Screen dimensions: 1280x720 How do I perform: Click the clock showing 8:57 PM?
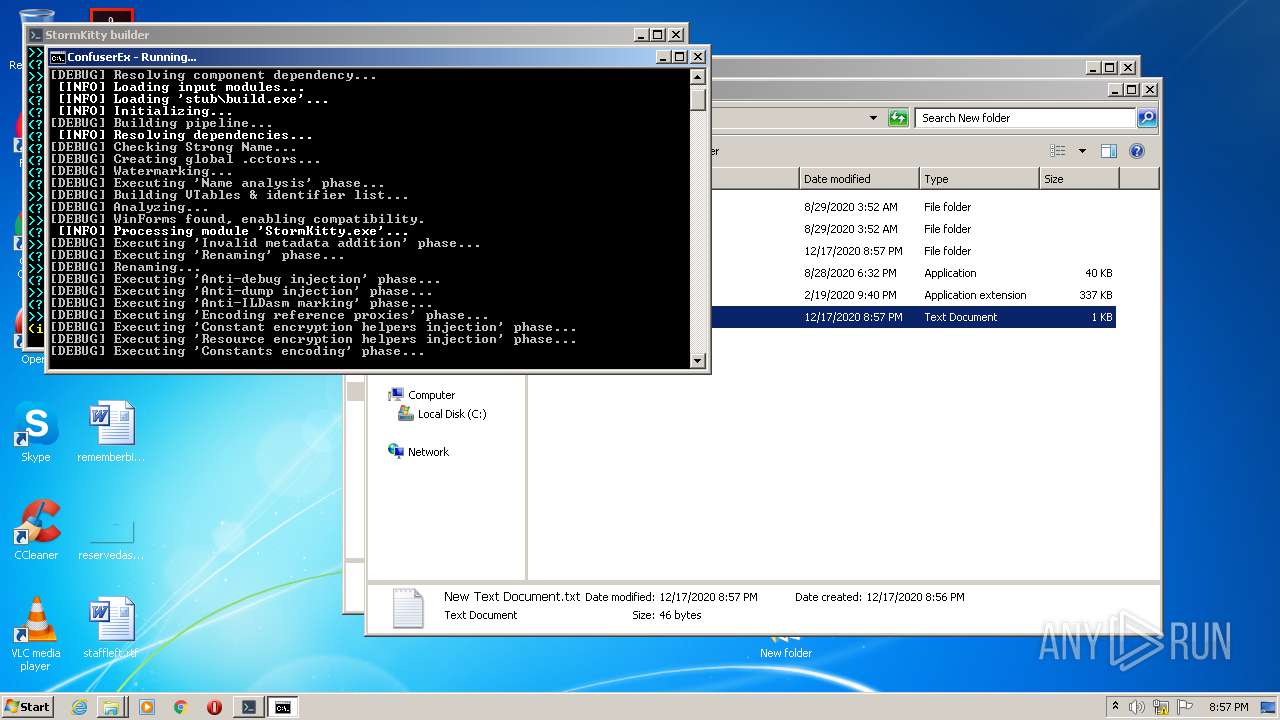(x=1228, y=707)
